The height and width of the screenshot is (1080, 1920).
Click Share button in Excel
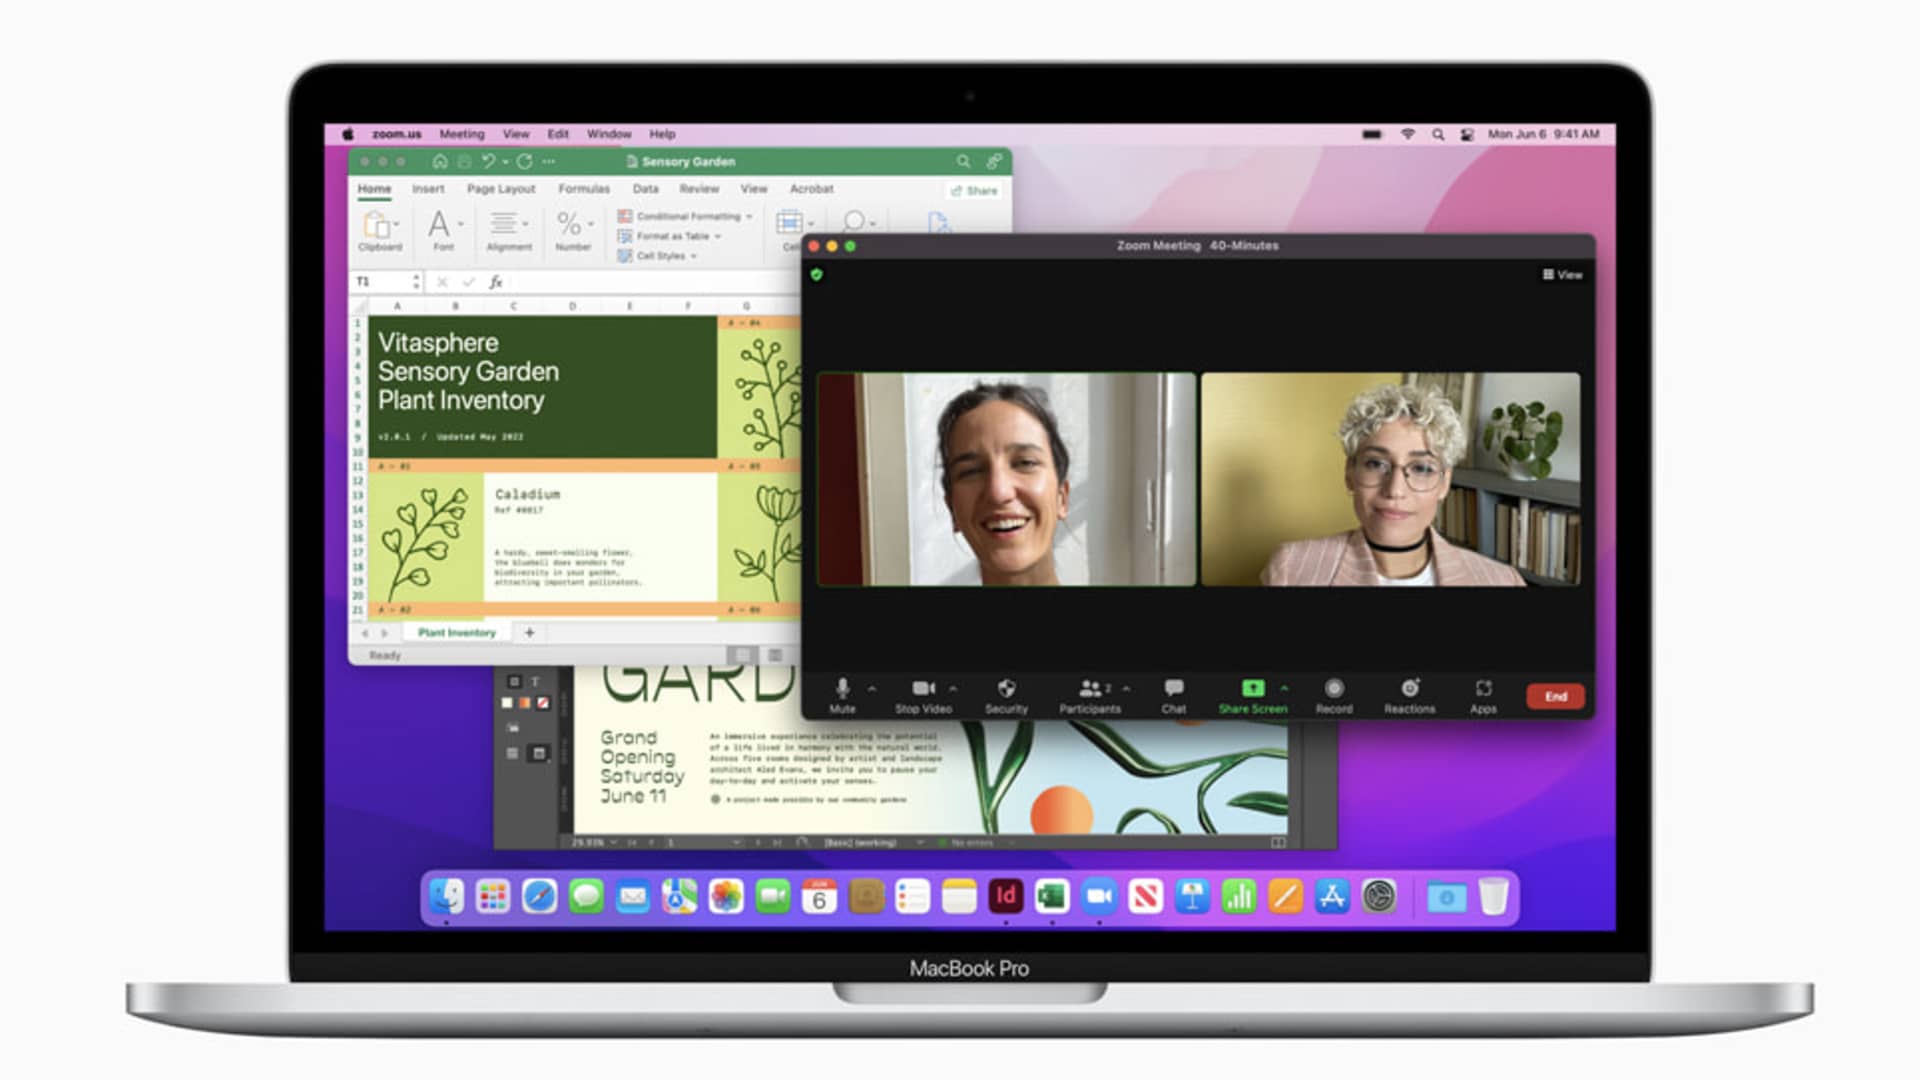tap(974, 190)
